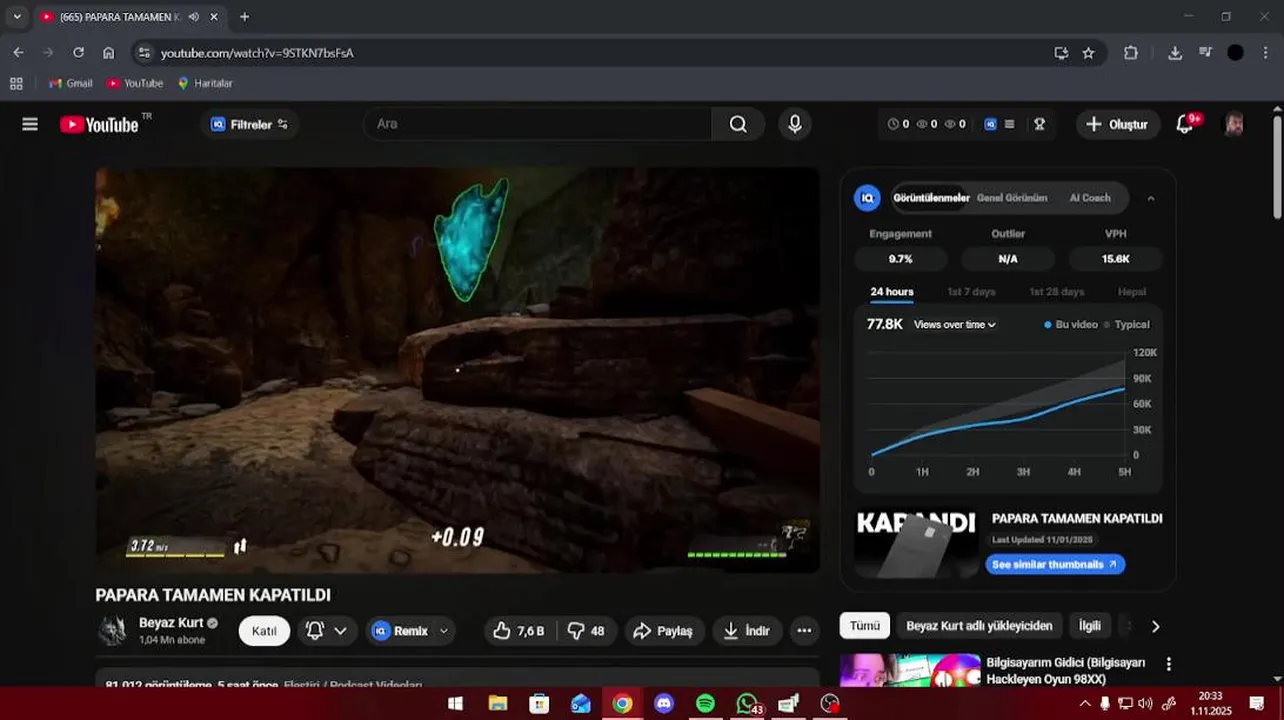The image size is (1284, 720).
Task: Open the Beyaz Kurt channel avatar
Action: 113,630
